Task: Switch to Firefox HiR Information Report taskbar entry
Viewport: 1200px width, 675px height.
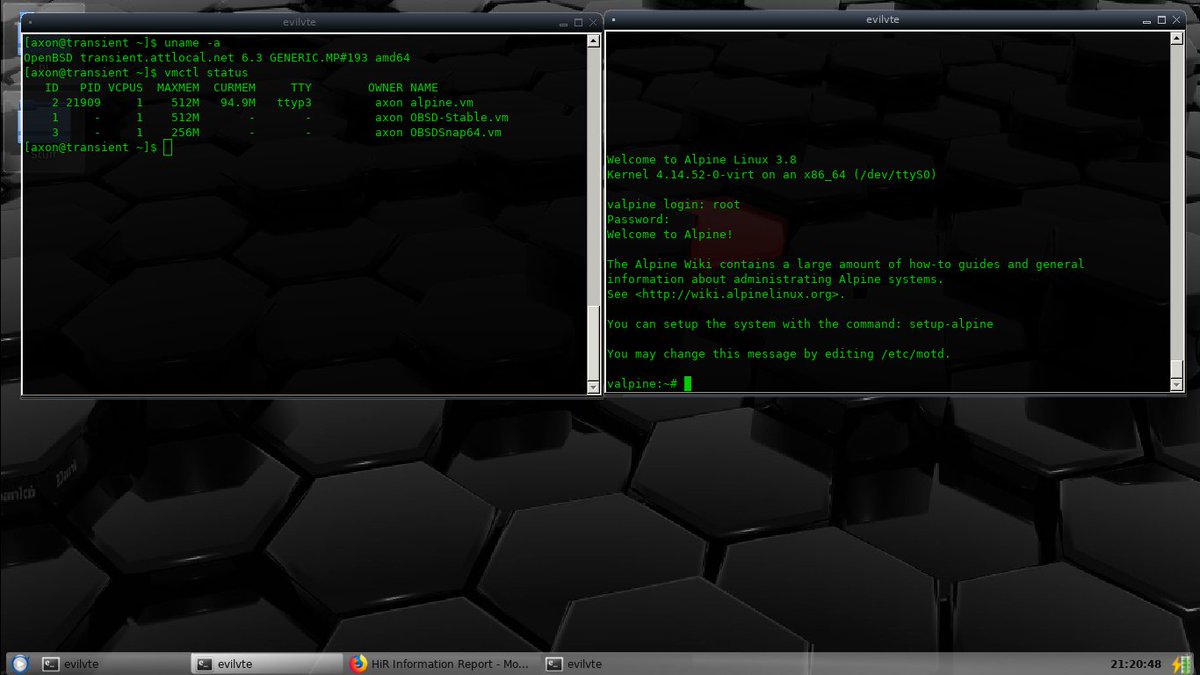Action: coord(439,664)
